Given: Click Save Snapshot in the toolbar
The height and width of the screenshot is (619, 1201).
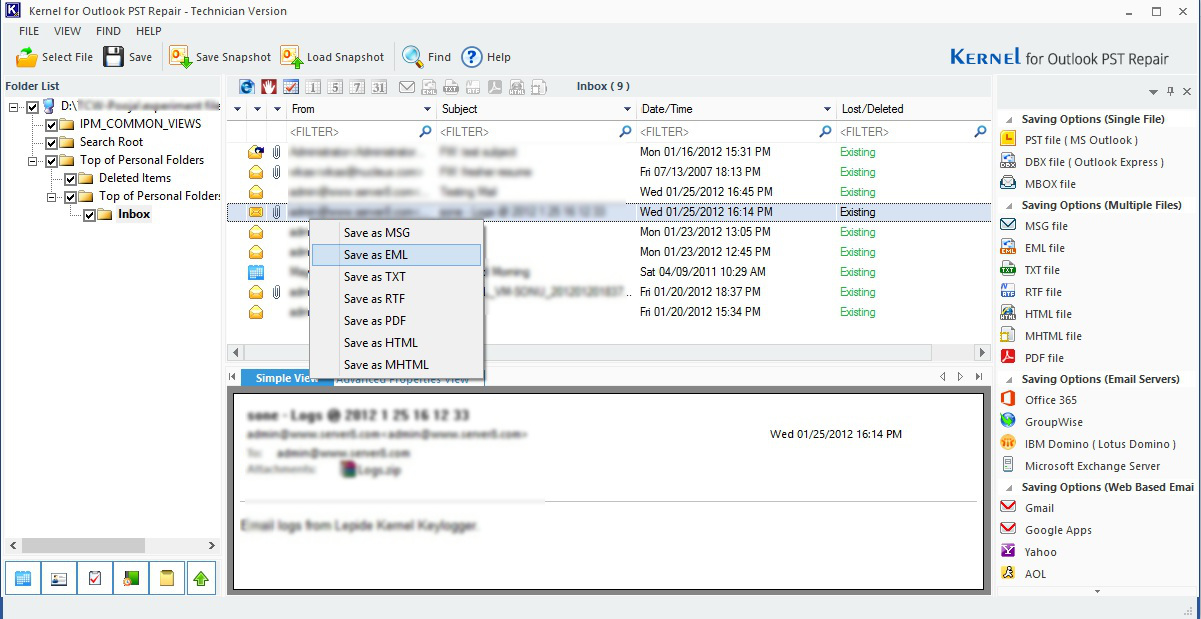Looking at the screenshot, I should click(x=220, y=57).
